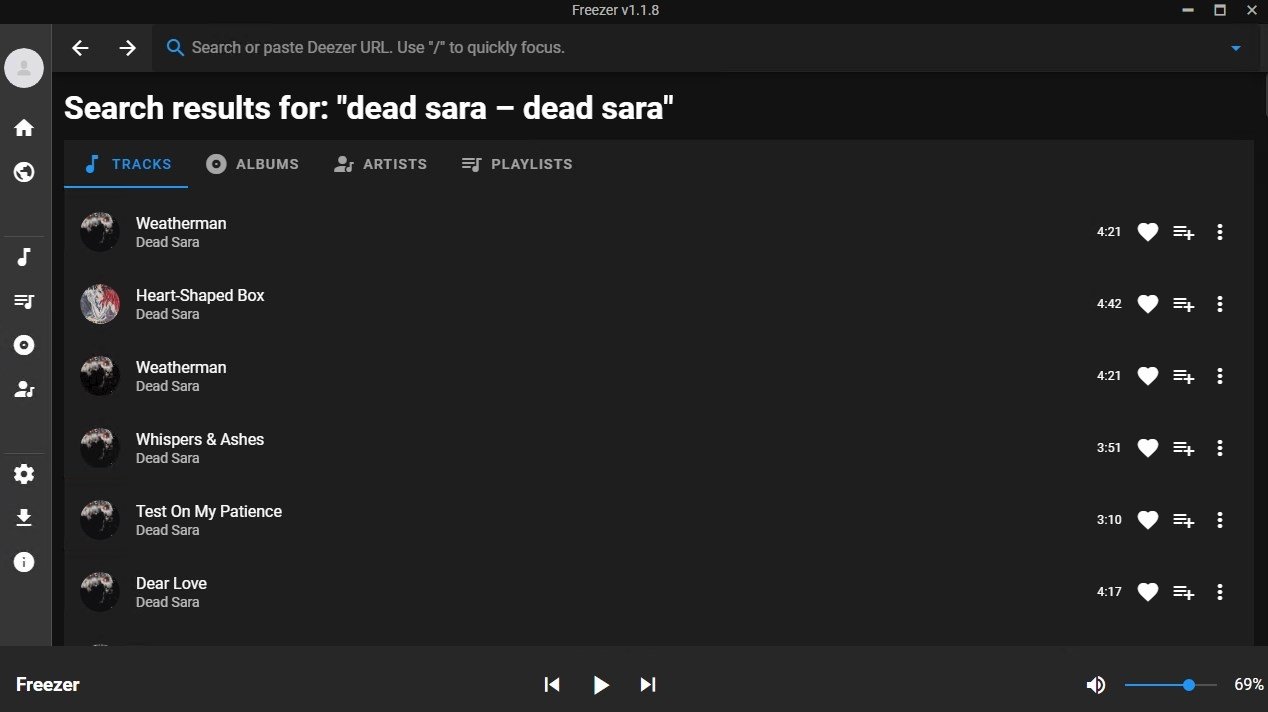Play the track titled Heart-Shaped Box
The height and width of the screenshot is (712, 1268).
(200, 295)
